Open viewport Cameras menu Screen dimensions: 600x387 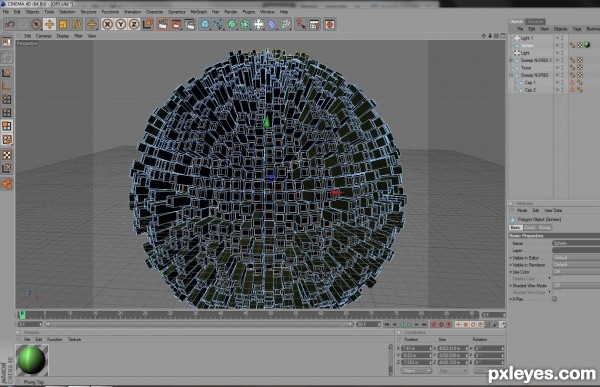(43, 36)
